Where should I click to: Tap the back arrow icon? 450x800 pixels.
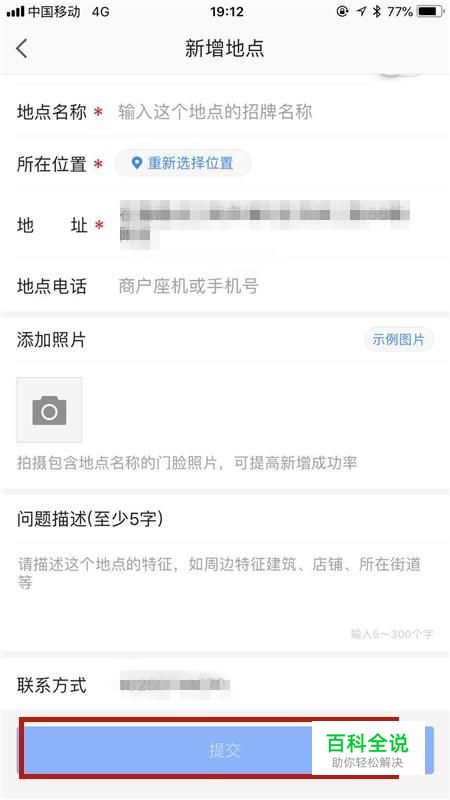tap(22, 49)
